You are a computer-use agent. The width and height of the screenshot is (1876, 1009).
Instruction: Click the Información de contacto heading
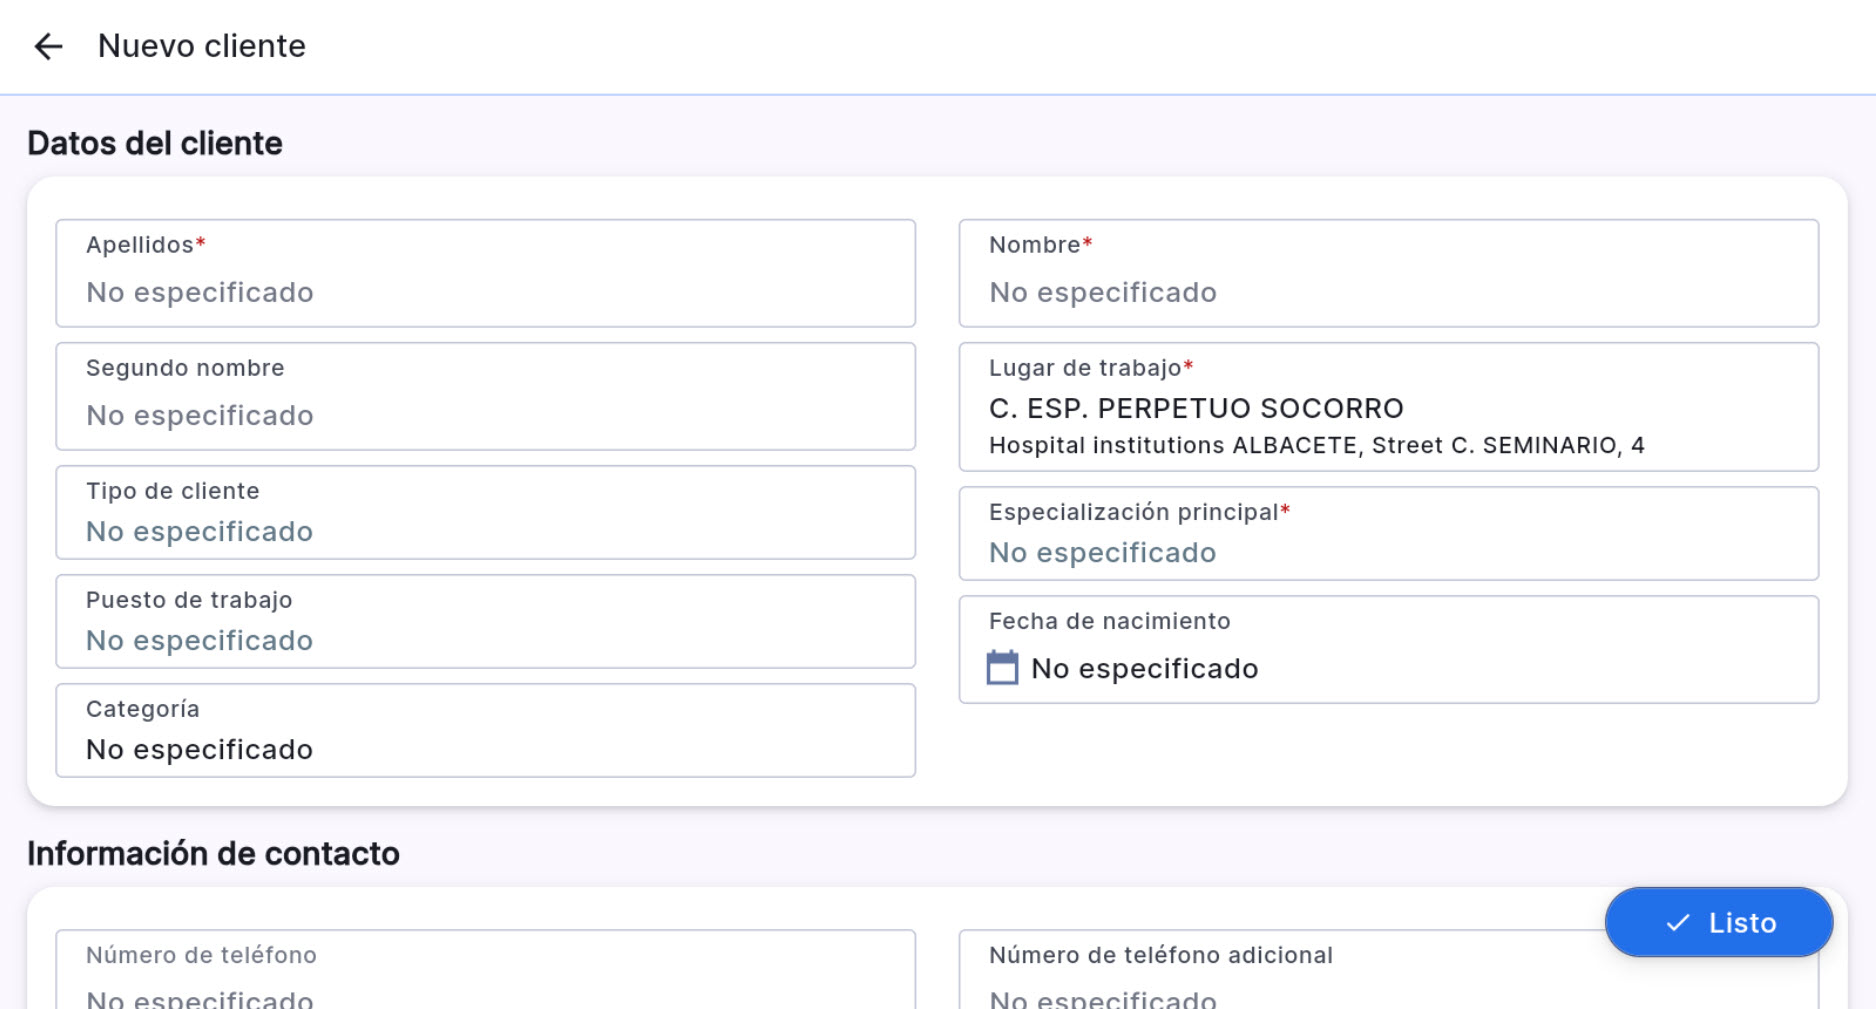[213, 853]
